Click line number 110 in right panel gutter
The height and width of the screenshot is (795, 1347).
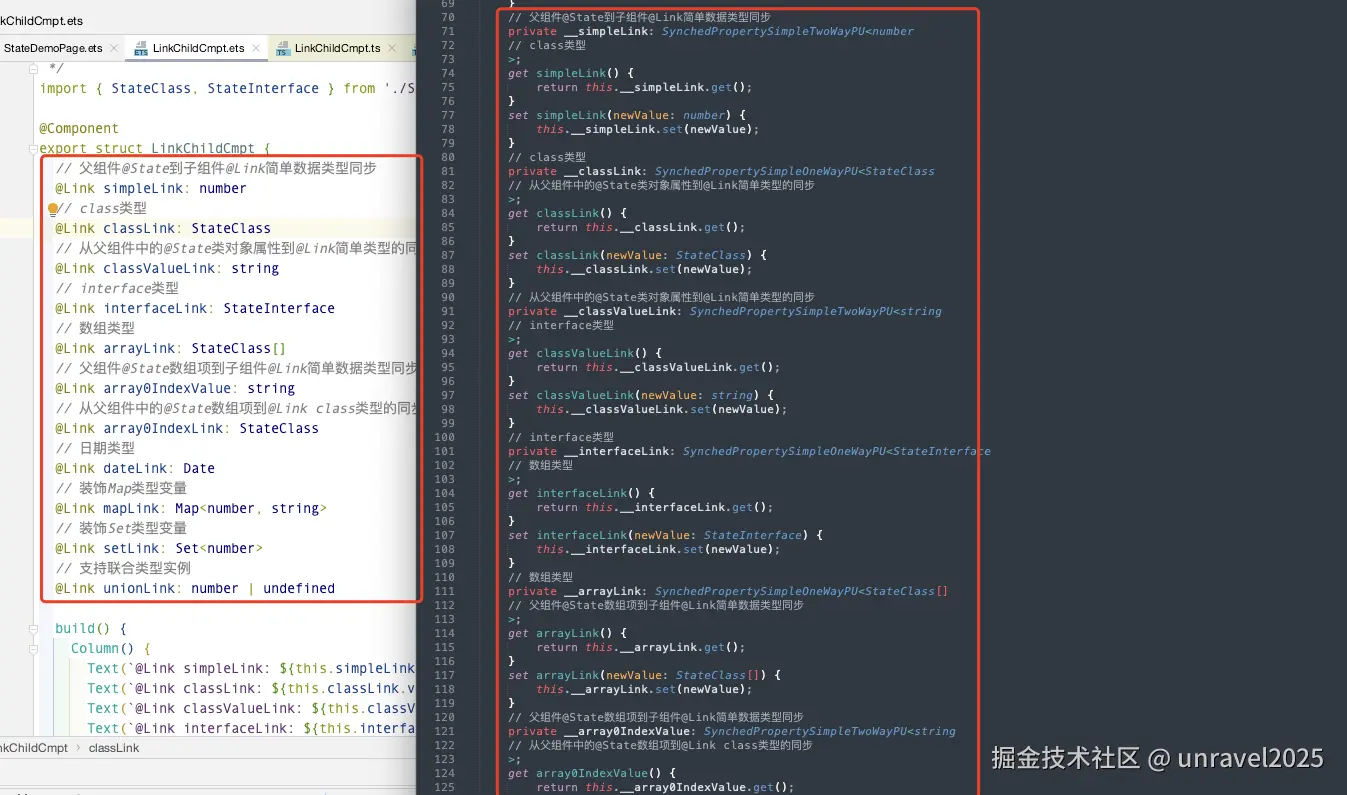[x=445, y=577]
